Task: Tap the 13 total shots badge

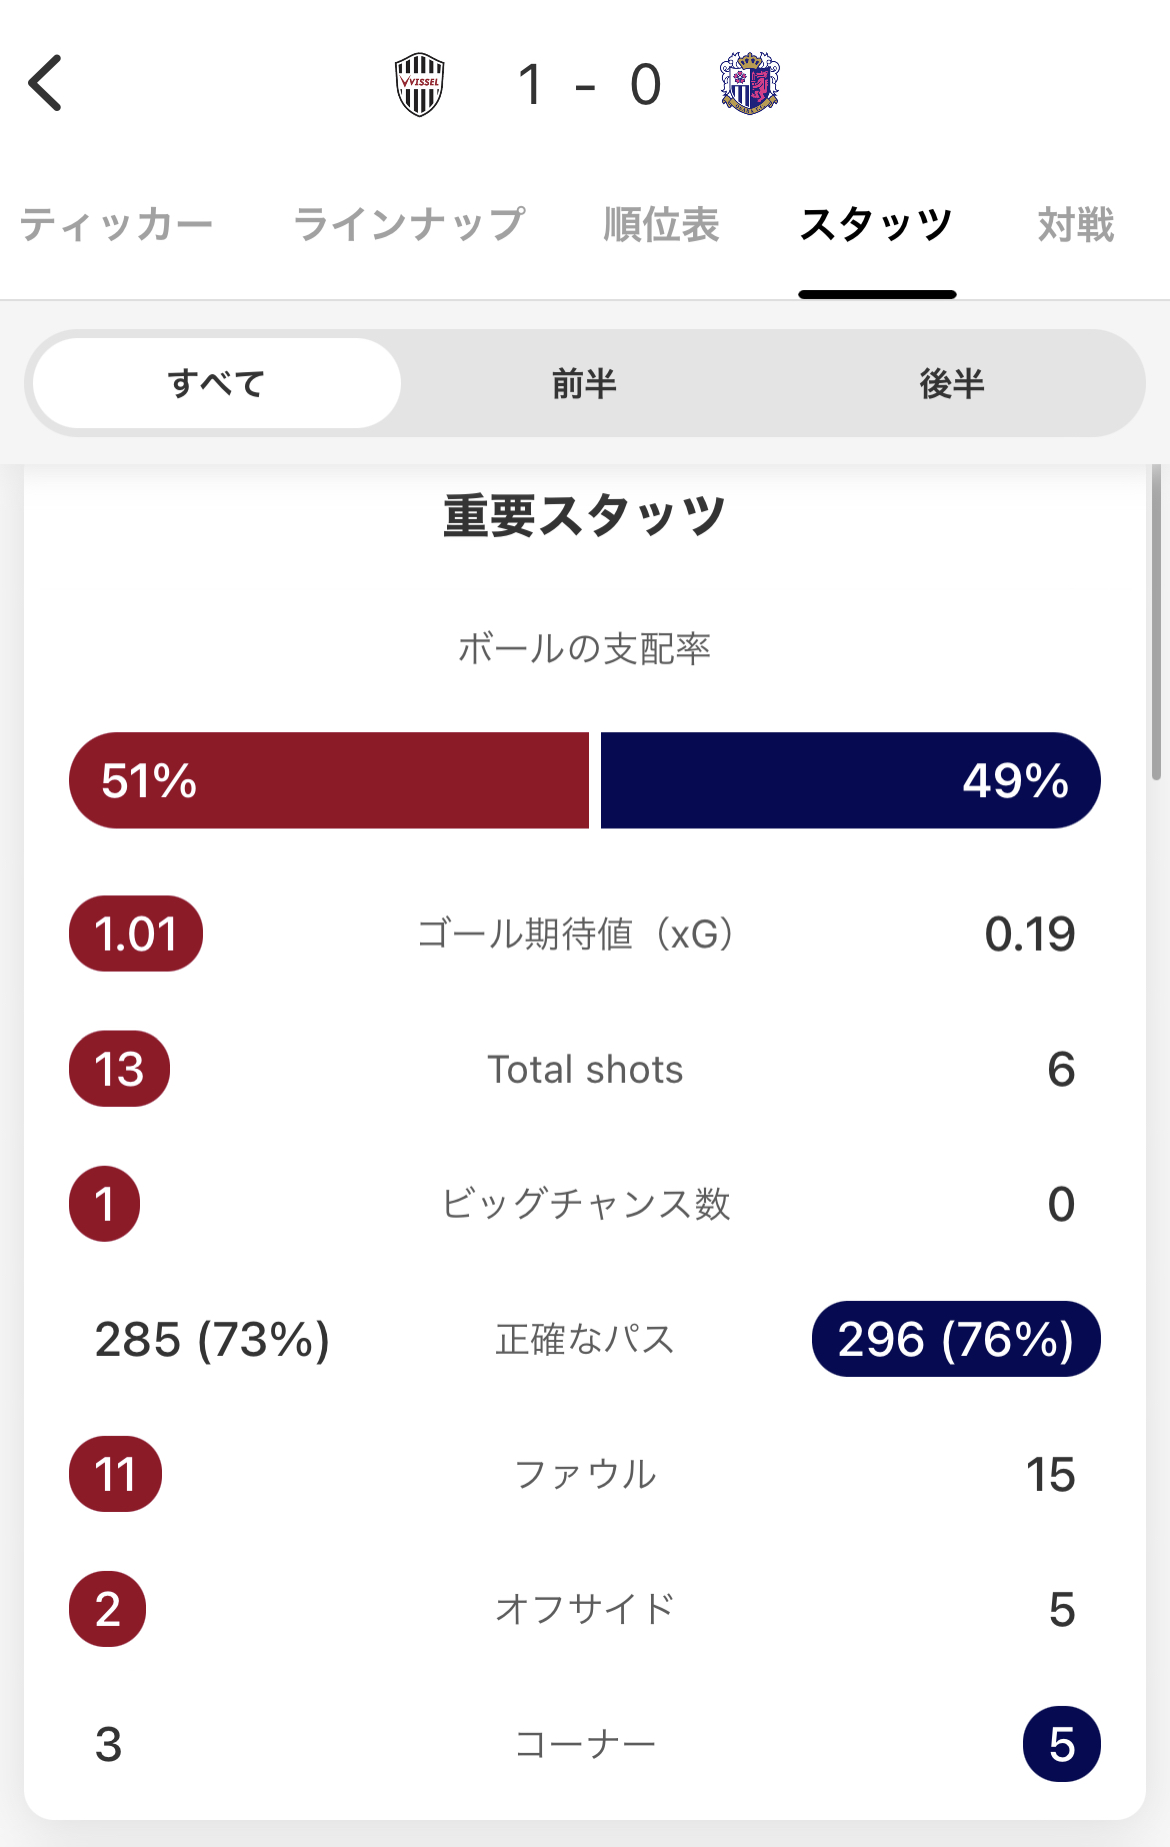Action: coord(119,1069)
